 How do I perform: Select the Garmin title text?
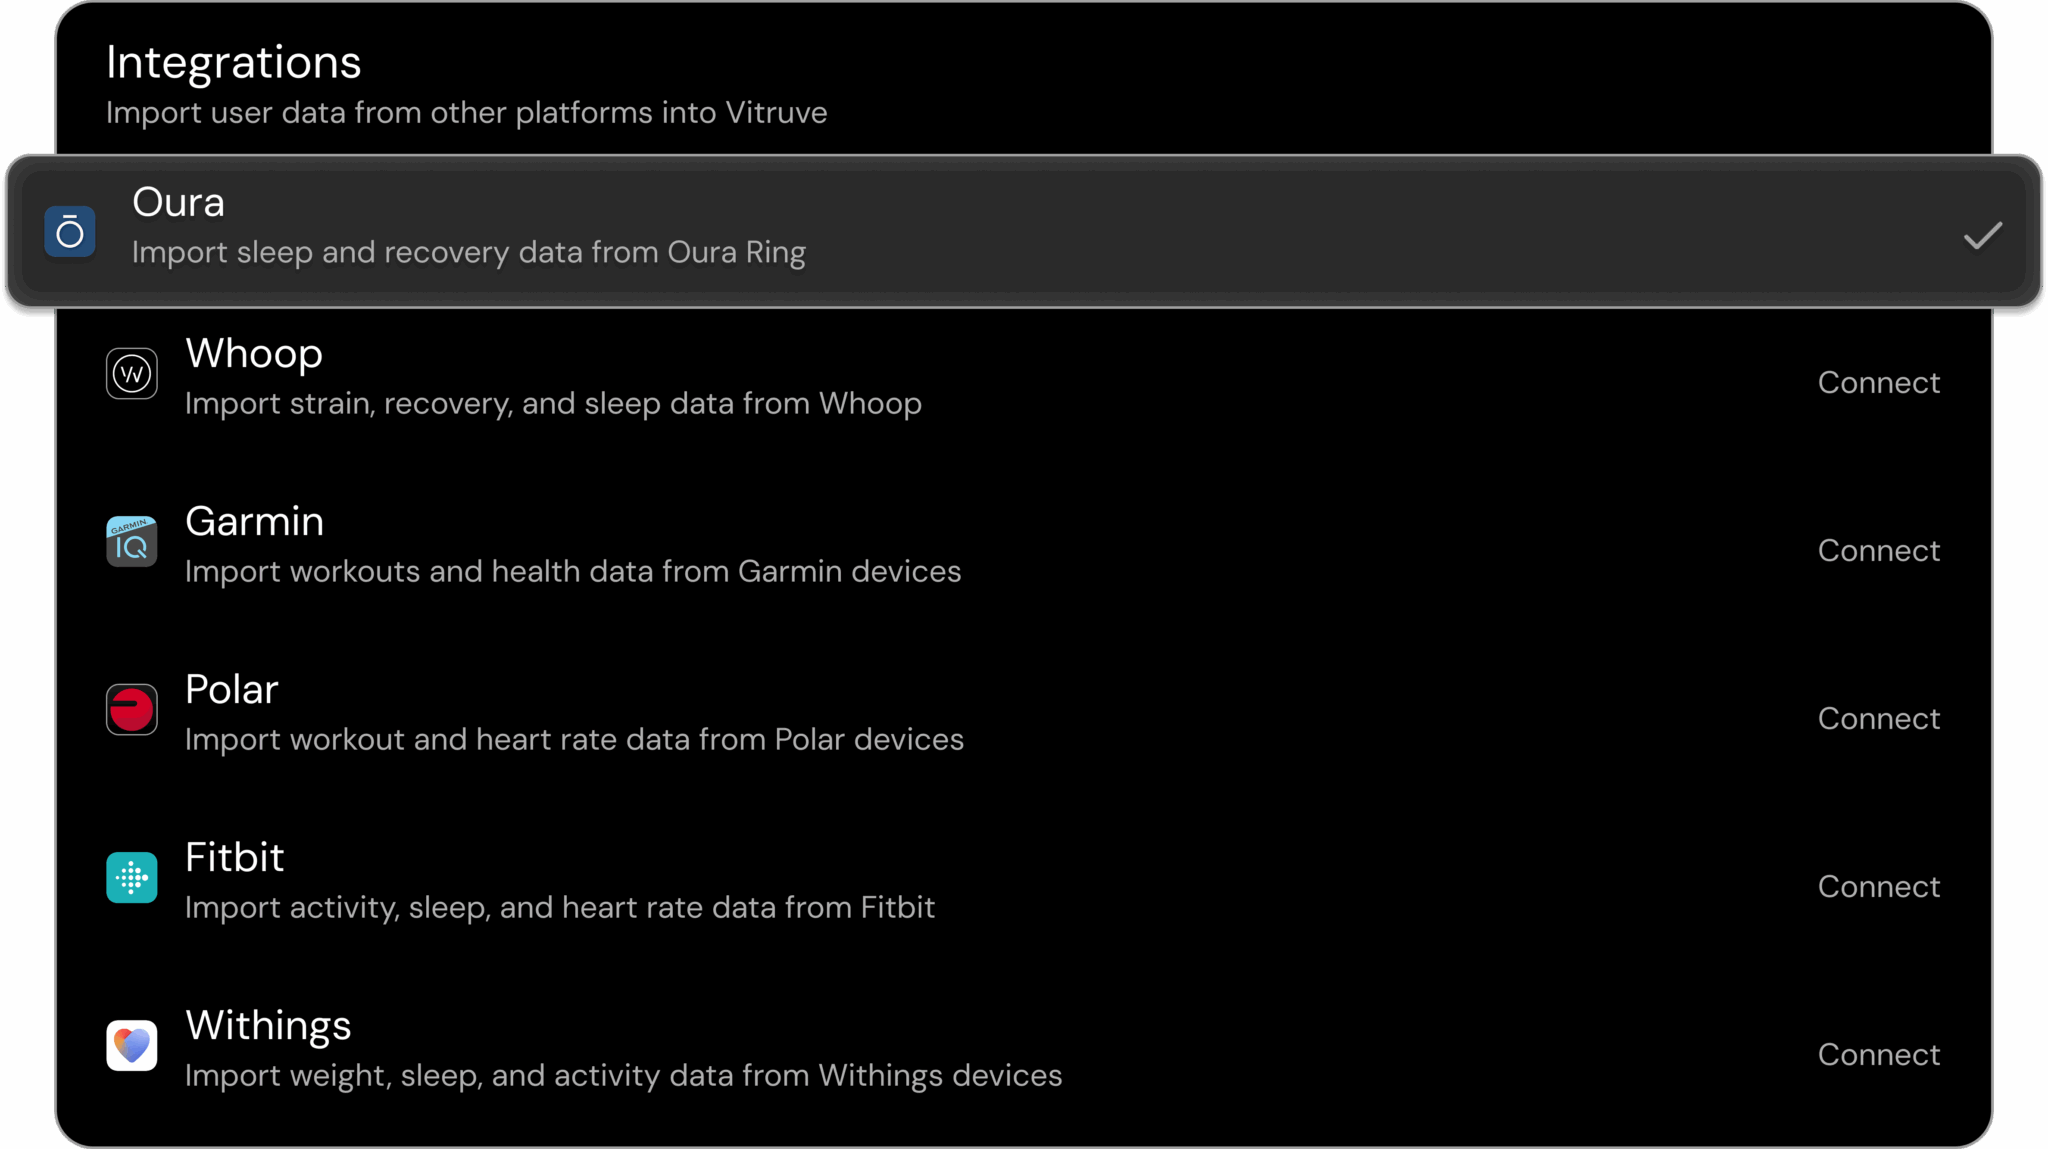point(254,522)
